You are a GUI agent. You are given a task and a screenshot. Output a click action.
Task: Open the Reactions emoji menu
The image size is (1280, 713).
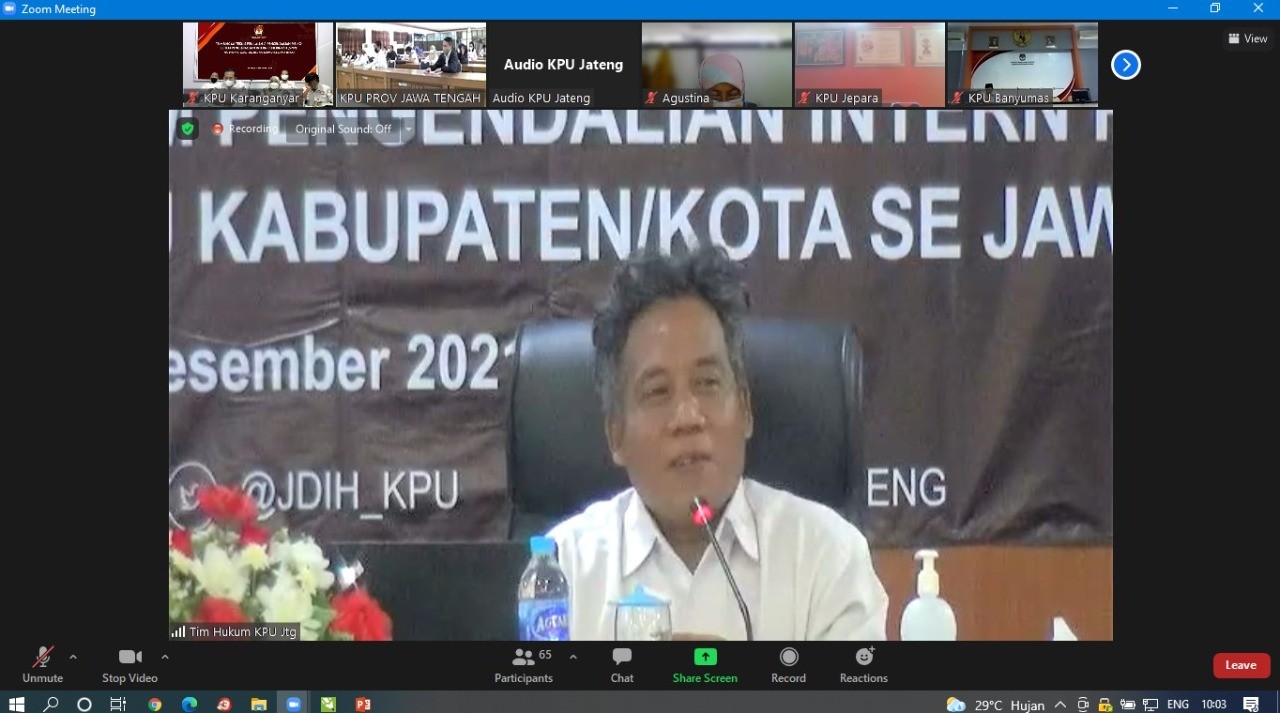point(864,658)
